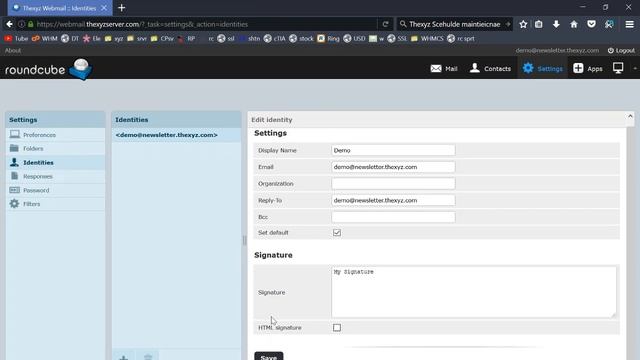
Task: Bookmark this page with the star icon
Action: (523, 24)
